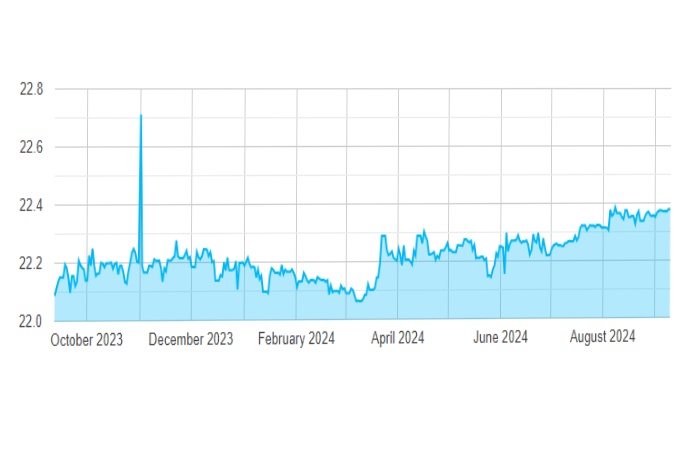Click the sharp dip at June 2024
This screenshot has height=450, width=700.
click(x=504, y=273)
